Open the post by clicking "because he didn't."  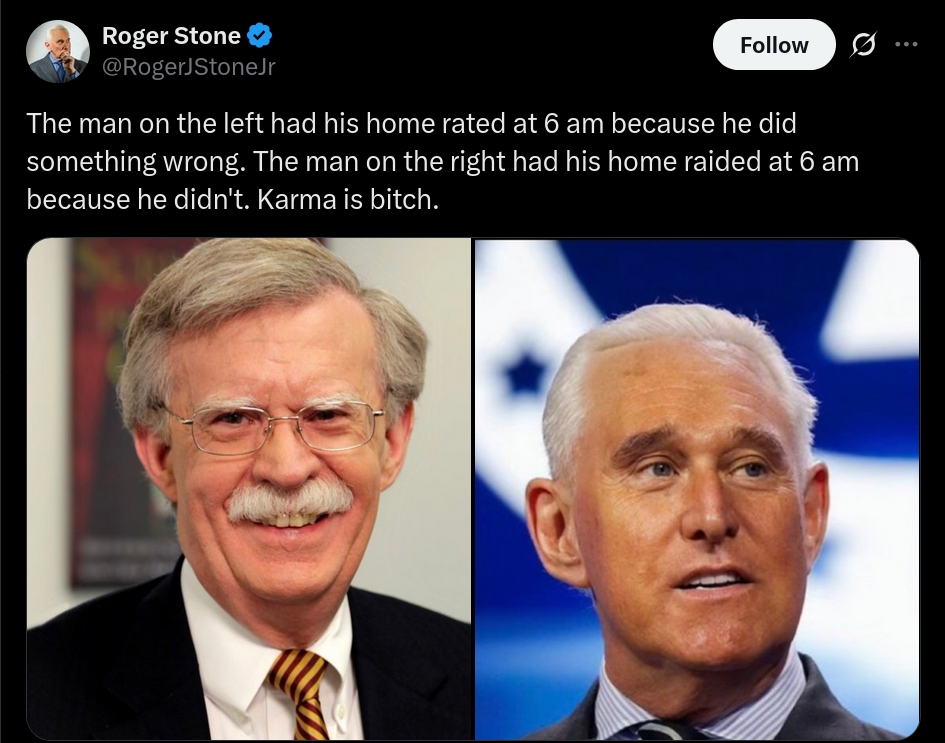pos(138,199)
